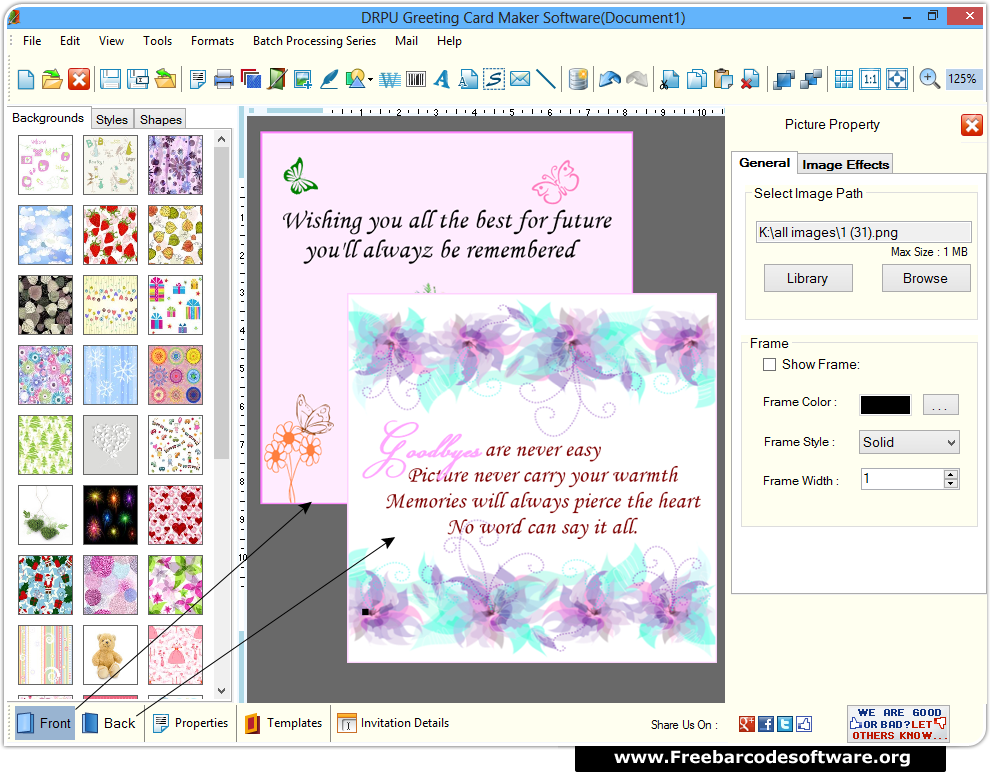Click the Browse button
The height and width of the screenshot is (772, 990).
pos(926,278)
